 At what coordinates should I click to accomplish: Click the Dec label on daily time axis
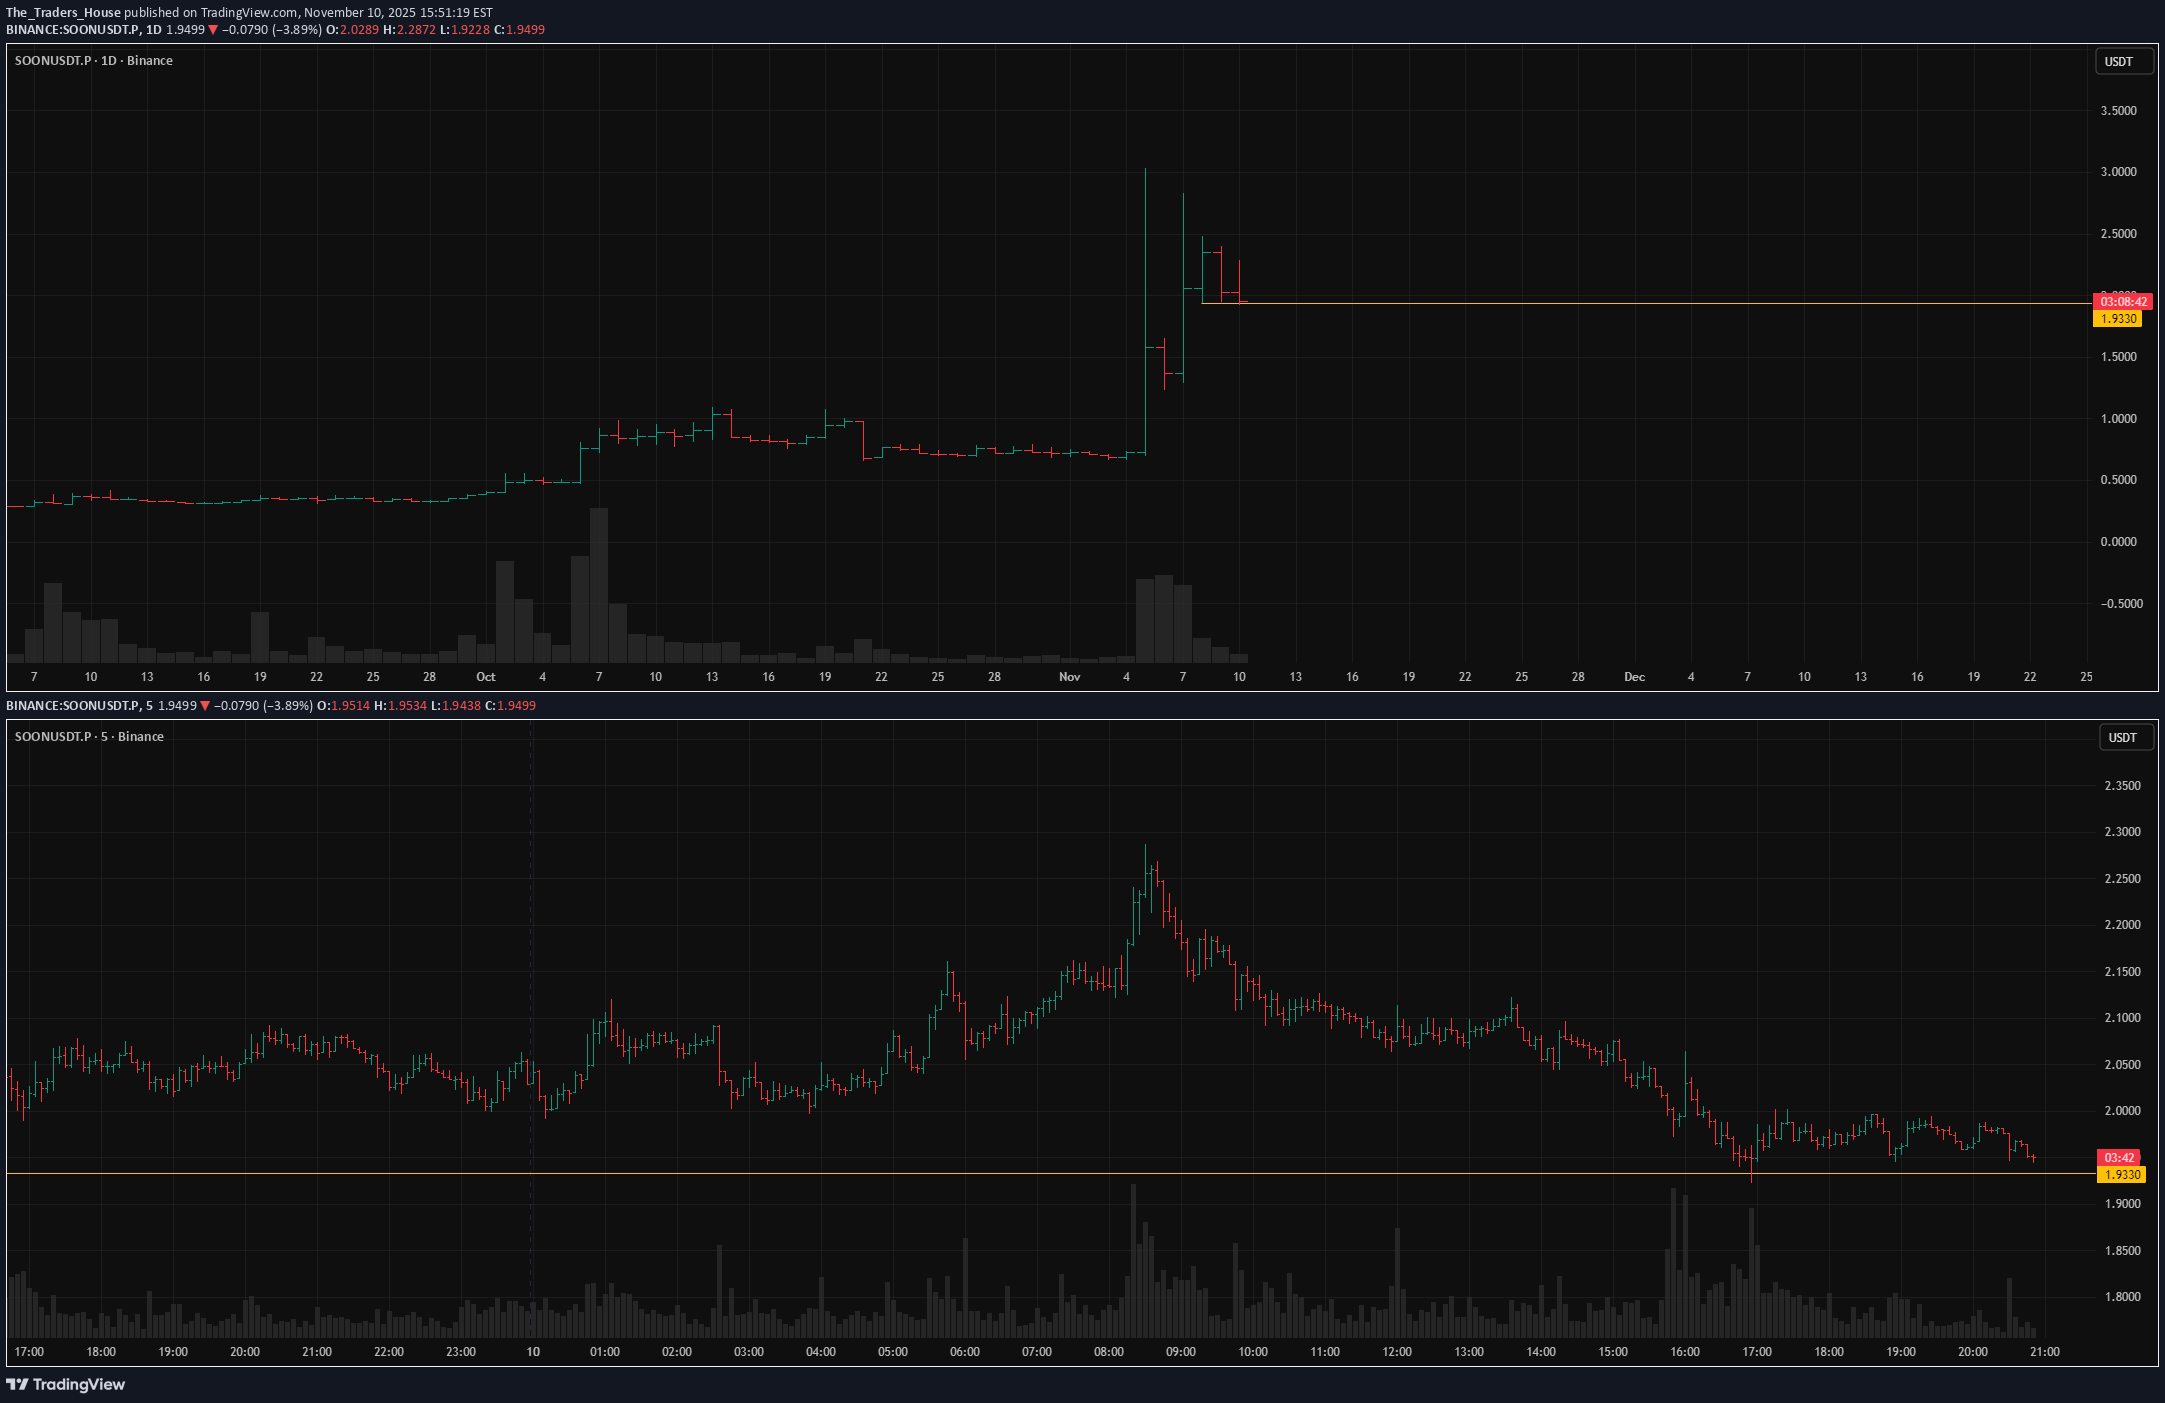click(1634, 677)
